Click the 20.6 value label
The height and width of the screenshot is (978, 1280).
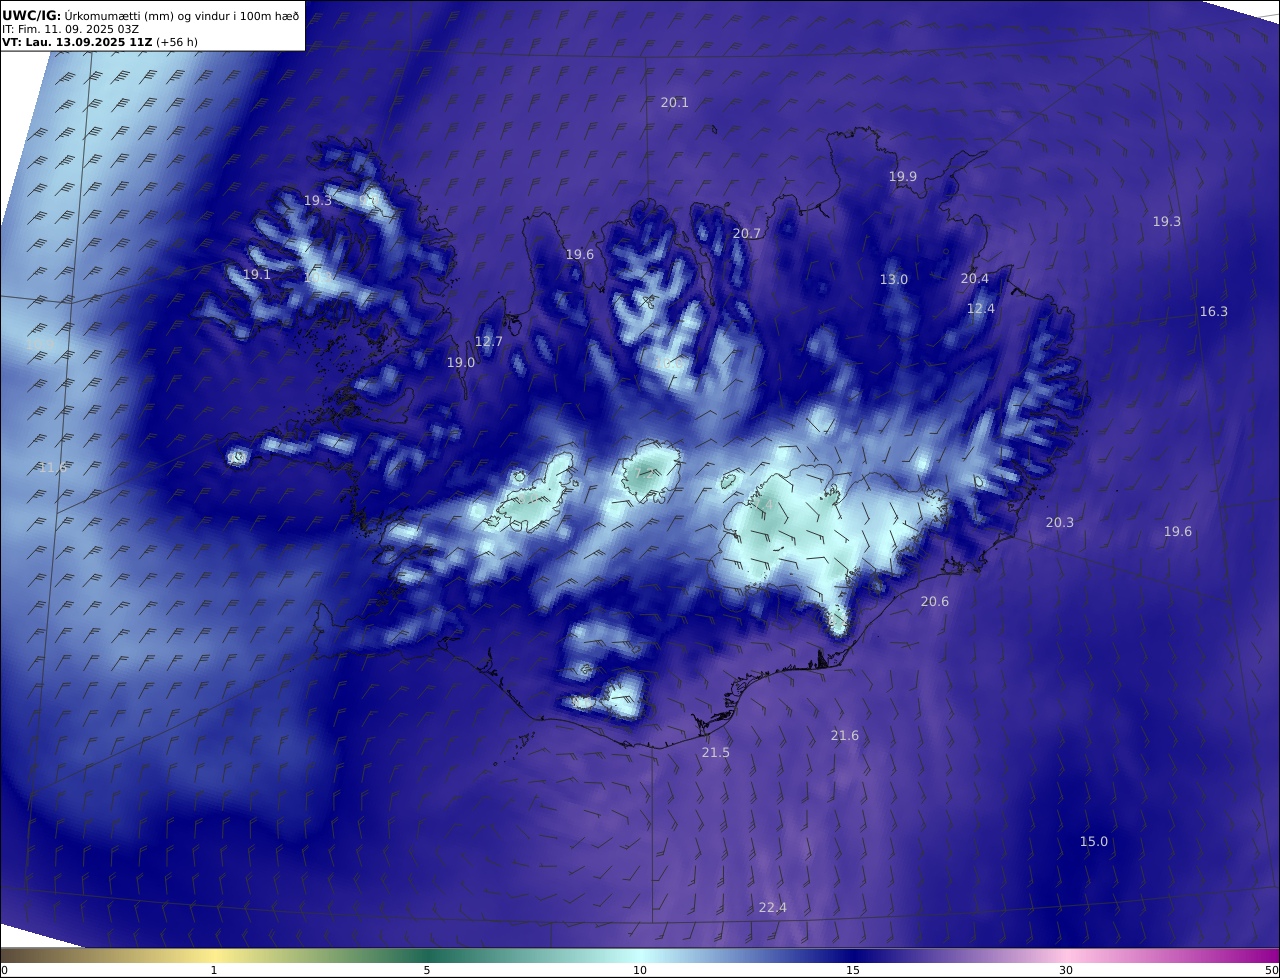click(935, 602)
